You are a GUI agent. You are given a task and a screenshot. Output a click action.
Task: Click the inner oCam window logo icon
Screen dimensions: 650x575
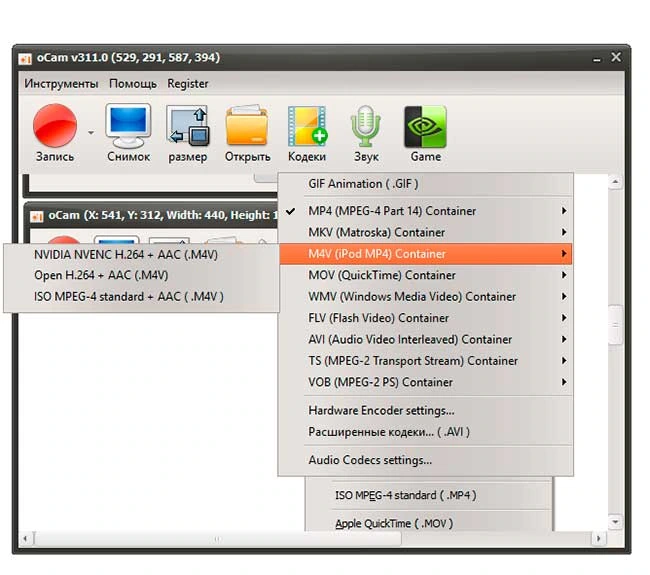[x=37, y=216]
